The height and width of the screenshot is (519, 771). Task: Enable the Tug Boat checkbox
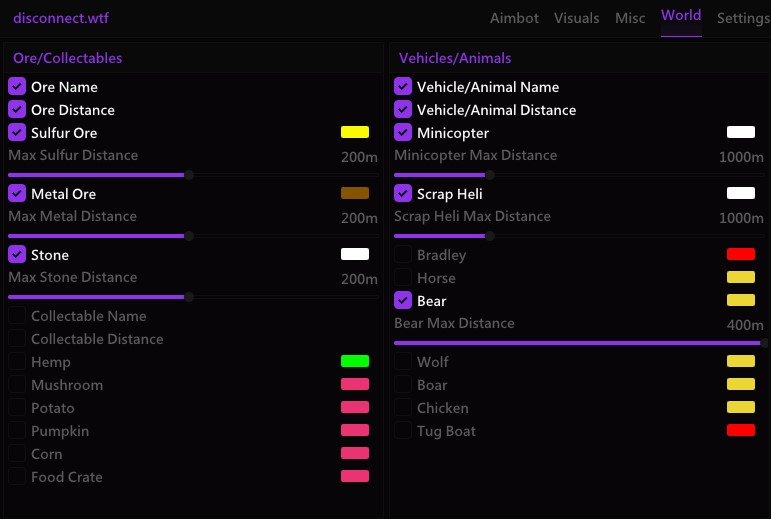click(403, 431)
